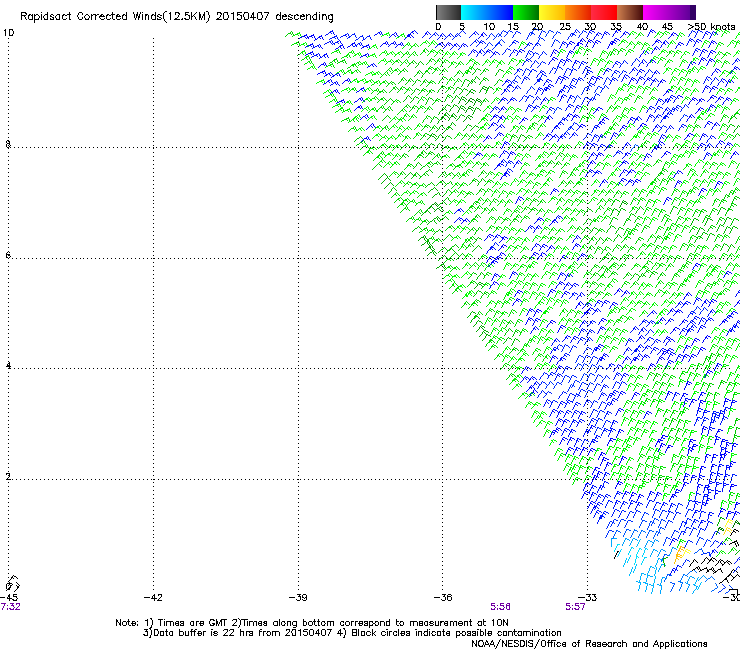Click the orange 25-30 knots color segment

click(578, 12)
